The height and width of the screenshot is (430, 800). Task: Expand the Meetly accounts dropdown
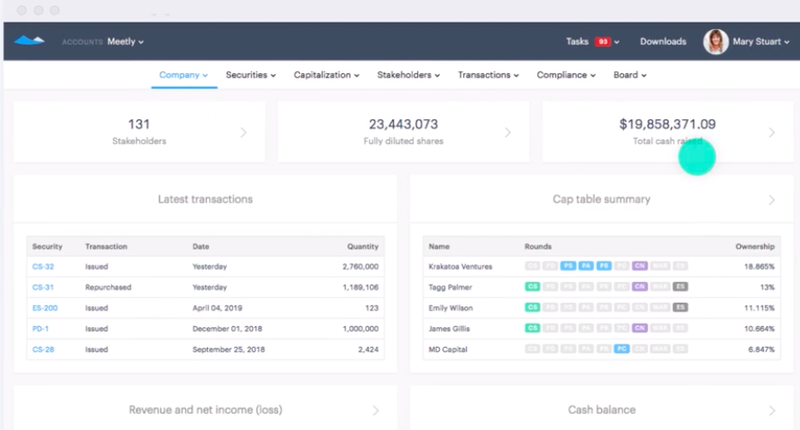click(x=126, y=42)
